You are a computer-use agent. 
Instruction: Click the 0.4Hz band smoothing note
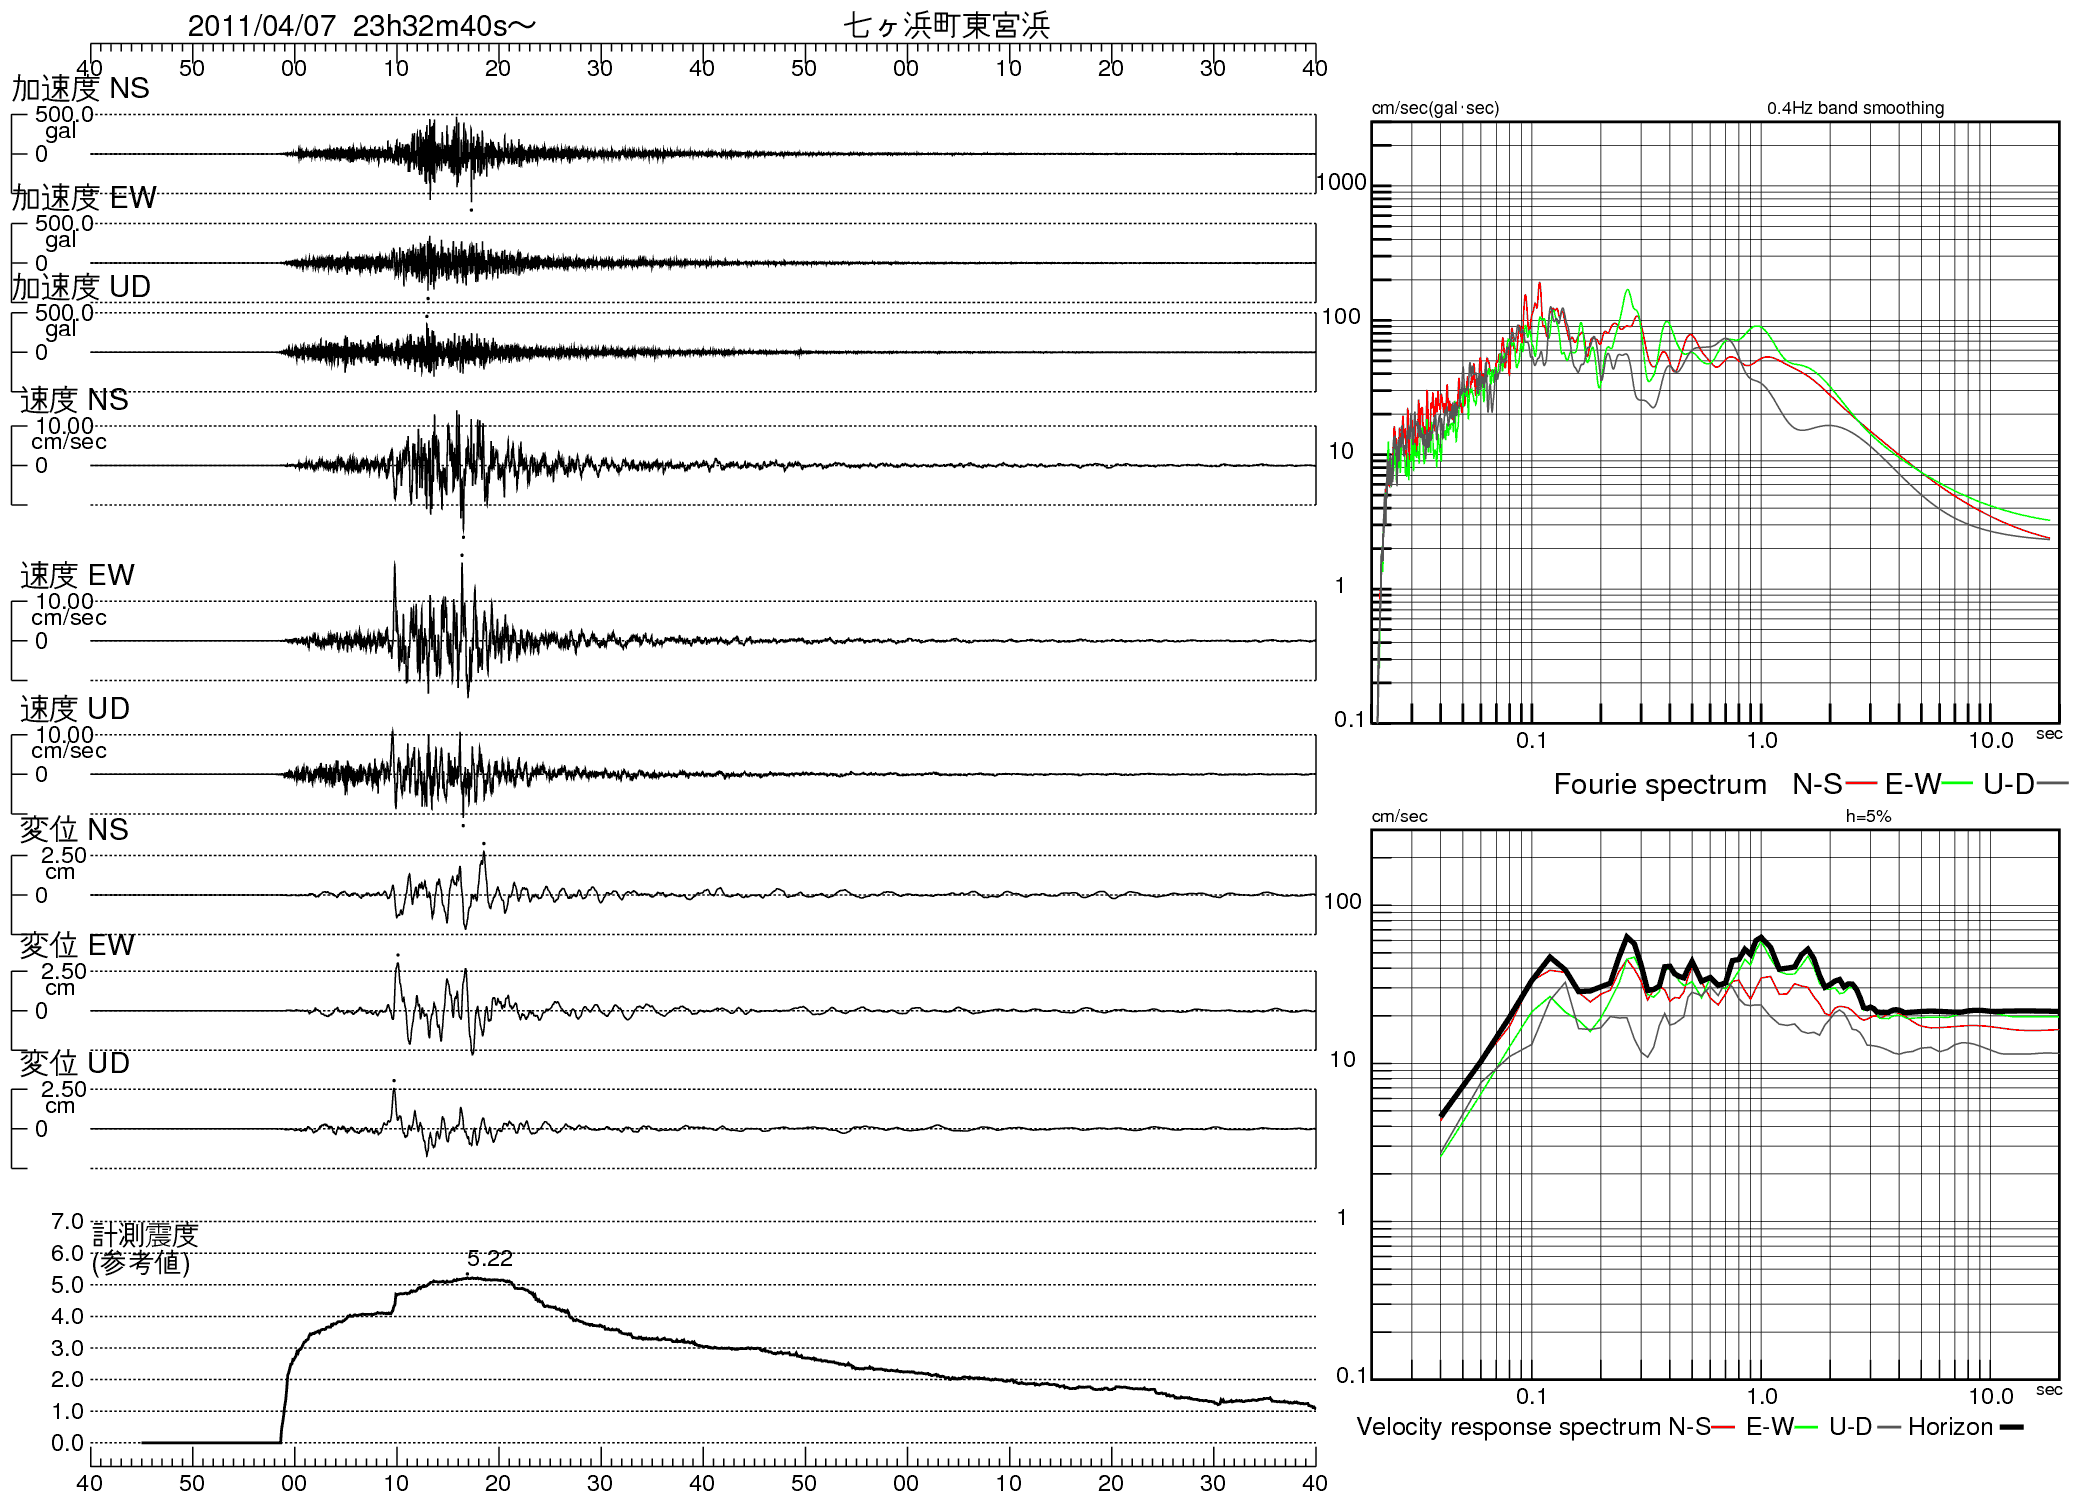pos(1856,108)
